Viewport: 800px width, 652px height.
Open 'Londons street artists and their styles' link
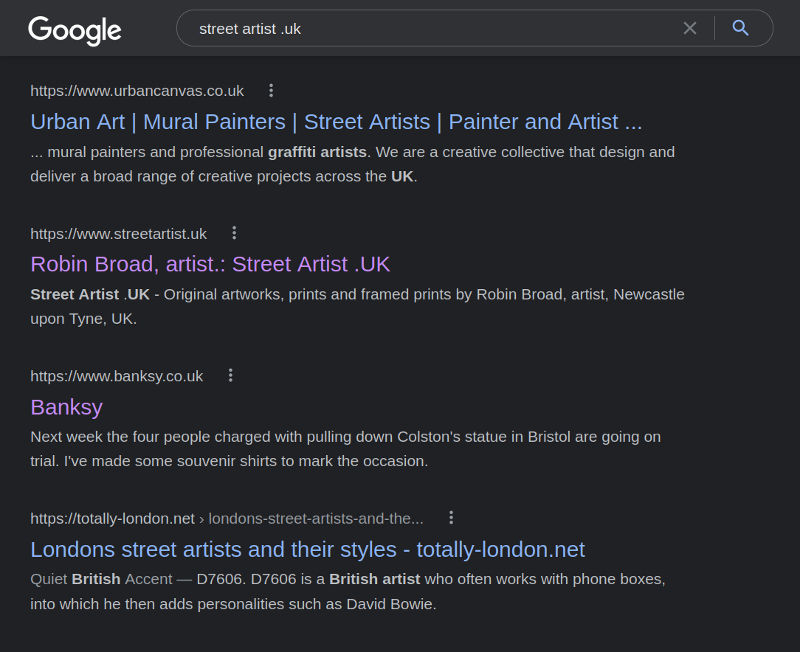308,549
